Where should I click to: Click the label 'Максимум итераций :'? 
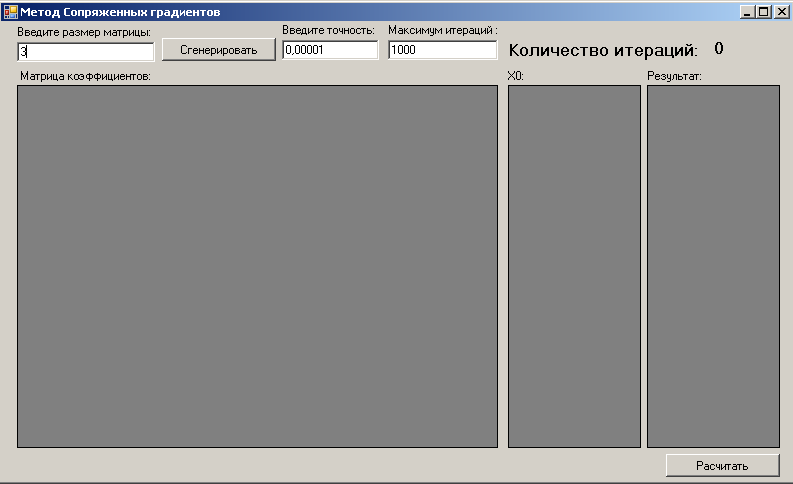pos(443,30)
